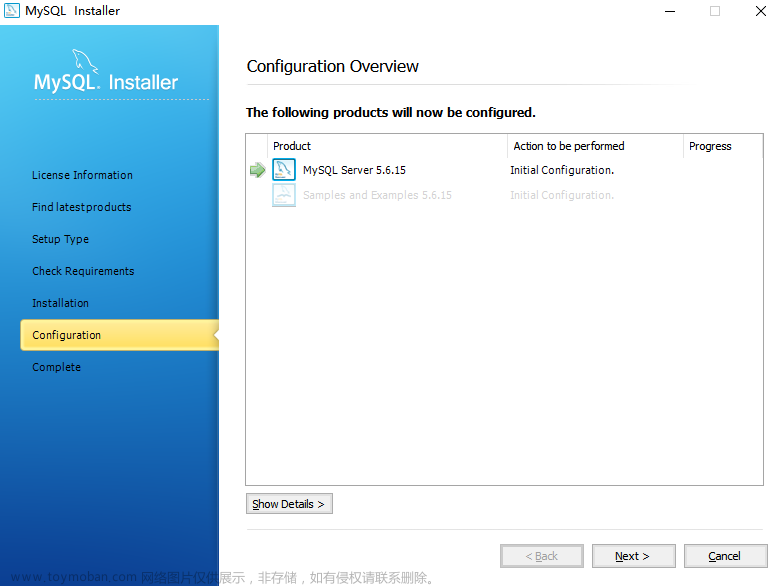Minimize the MySQL Installer window

[x=670, y=11]
